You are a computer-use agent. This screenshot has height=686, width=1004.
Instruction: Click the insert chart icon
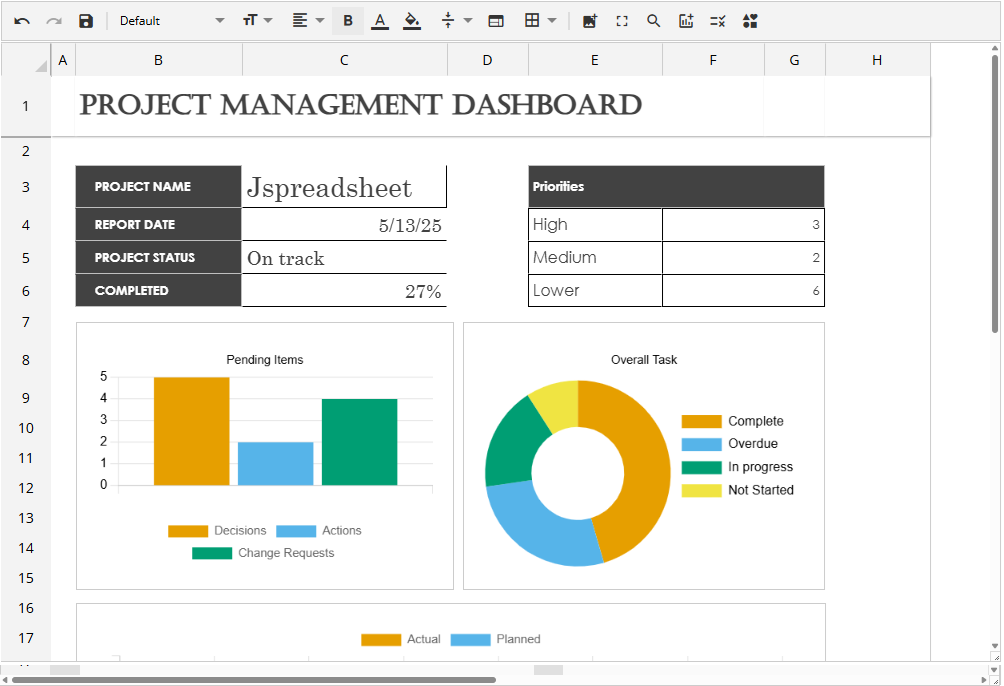[x=686, y=21]
